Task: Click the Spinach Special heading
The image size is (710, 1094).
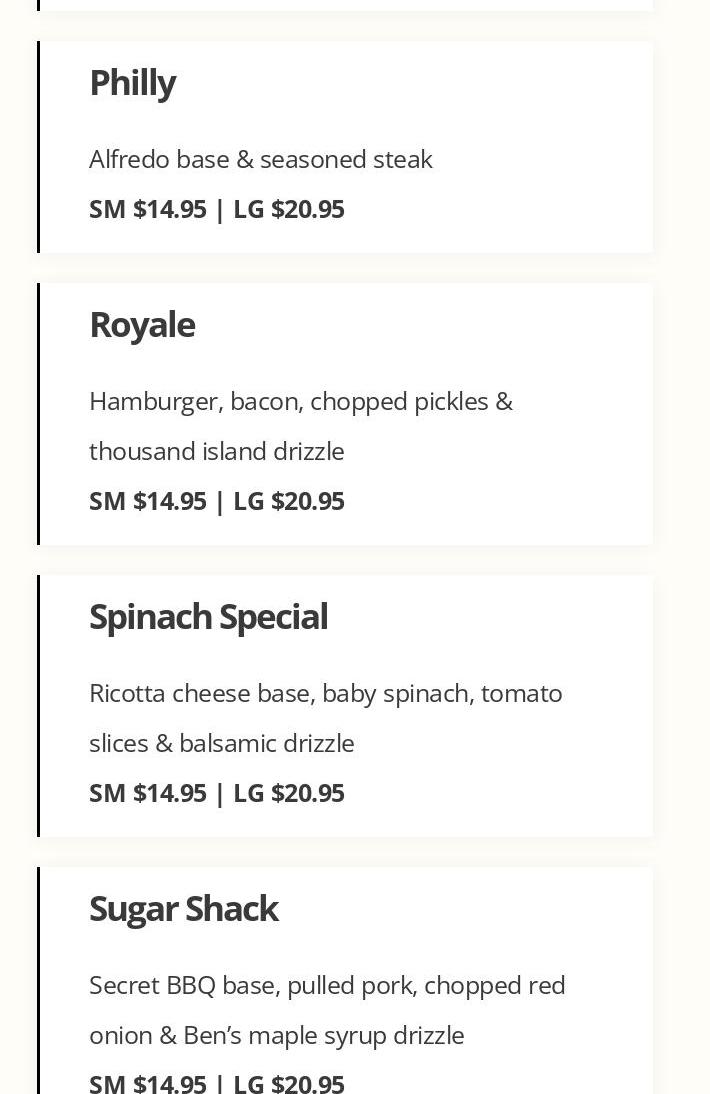Action: 208,617
